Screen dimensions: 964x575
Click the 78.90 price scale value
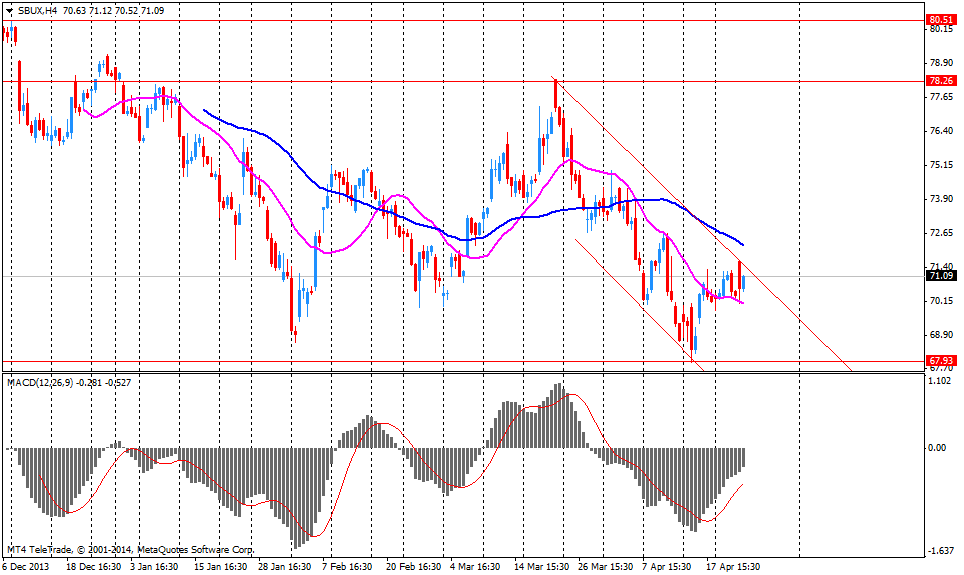[x=941, y=63]
